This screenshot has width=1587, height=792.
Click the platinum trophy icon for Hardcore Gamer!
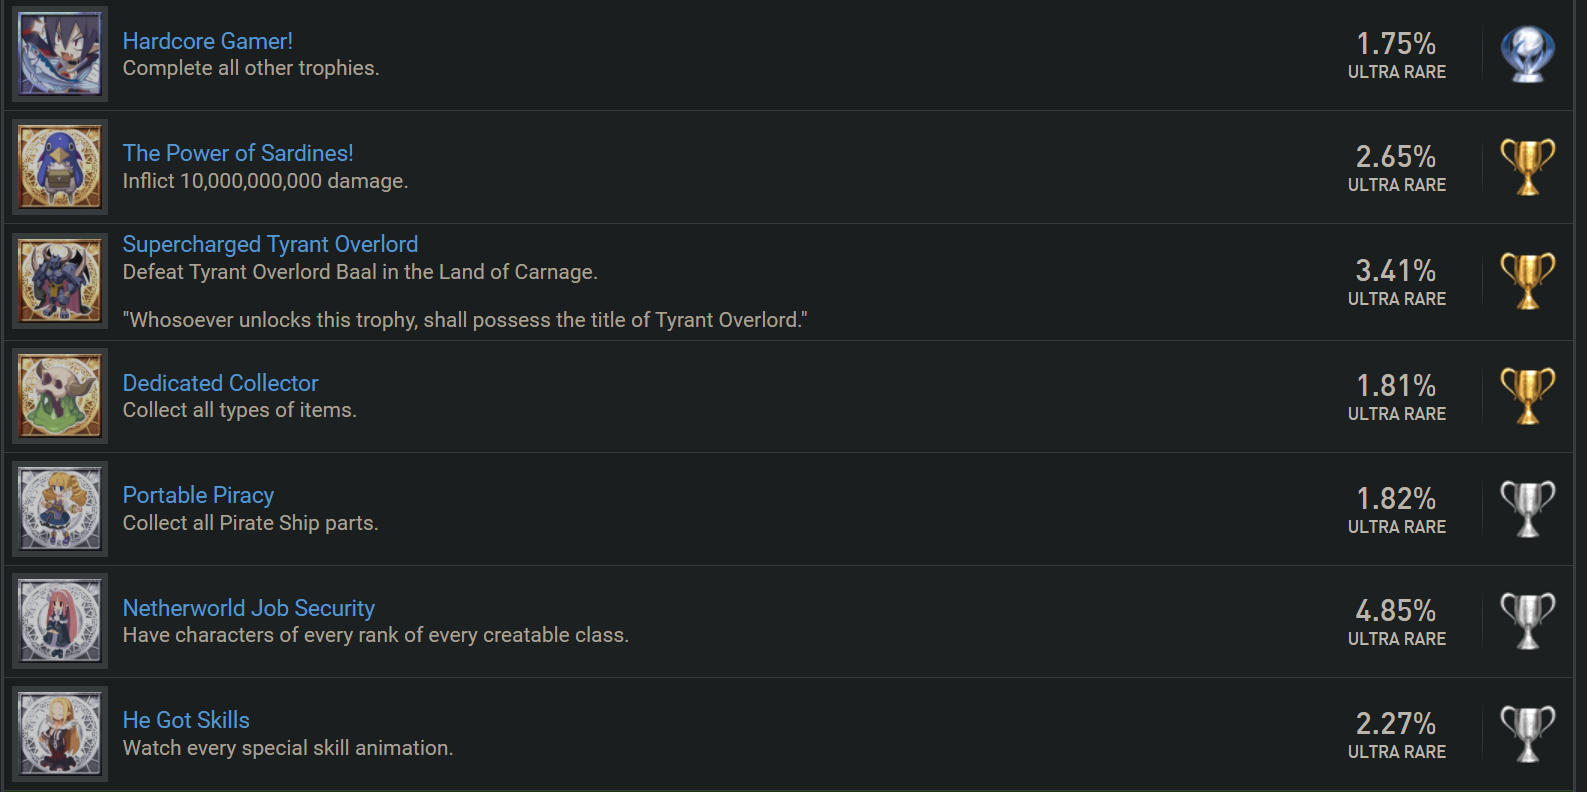1528,54
